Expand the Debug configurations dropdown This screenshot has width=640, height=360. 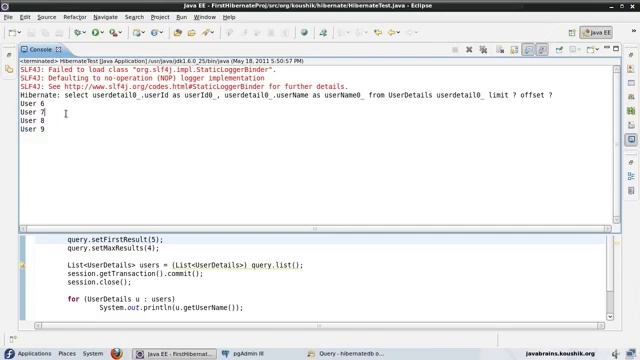pyautogui.click(x=84, y=33)
